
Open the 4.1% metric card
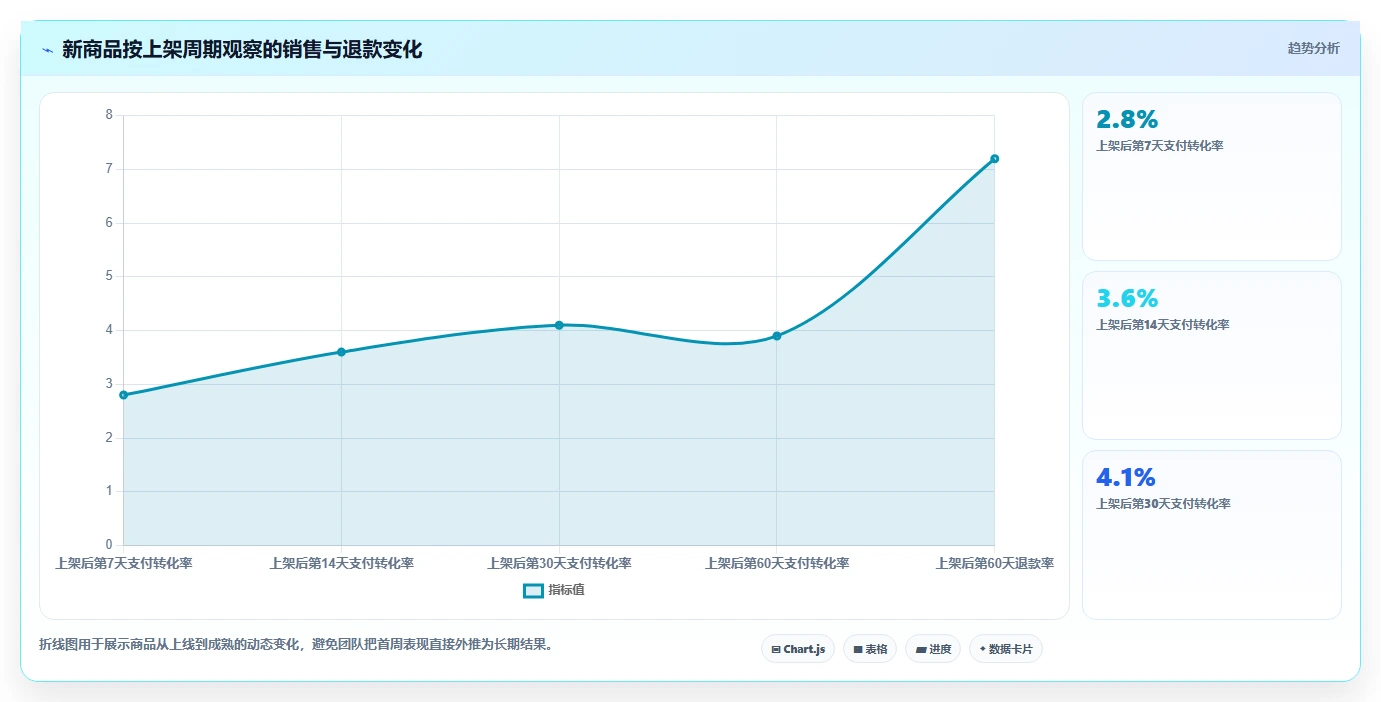(x=1211, y=534)
